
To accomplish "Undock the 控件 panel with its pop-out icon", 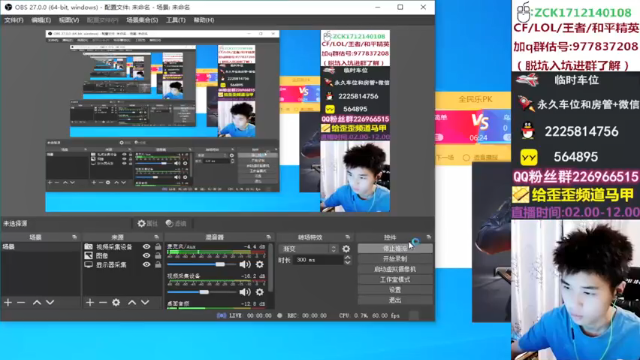I will coord(429,237).
